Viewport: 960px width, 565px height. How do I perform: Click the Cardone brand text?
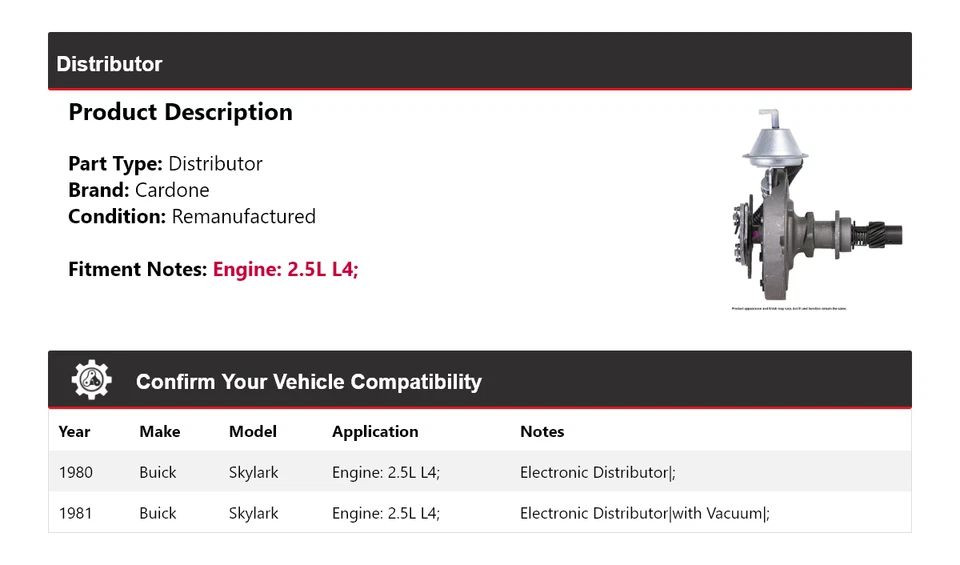pyautogui.click(x=172, y=190)
